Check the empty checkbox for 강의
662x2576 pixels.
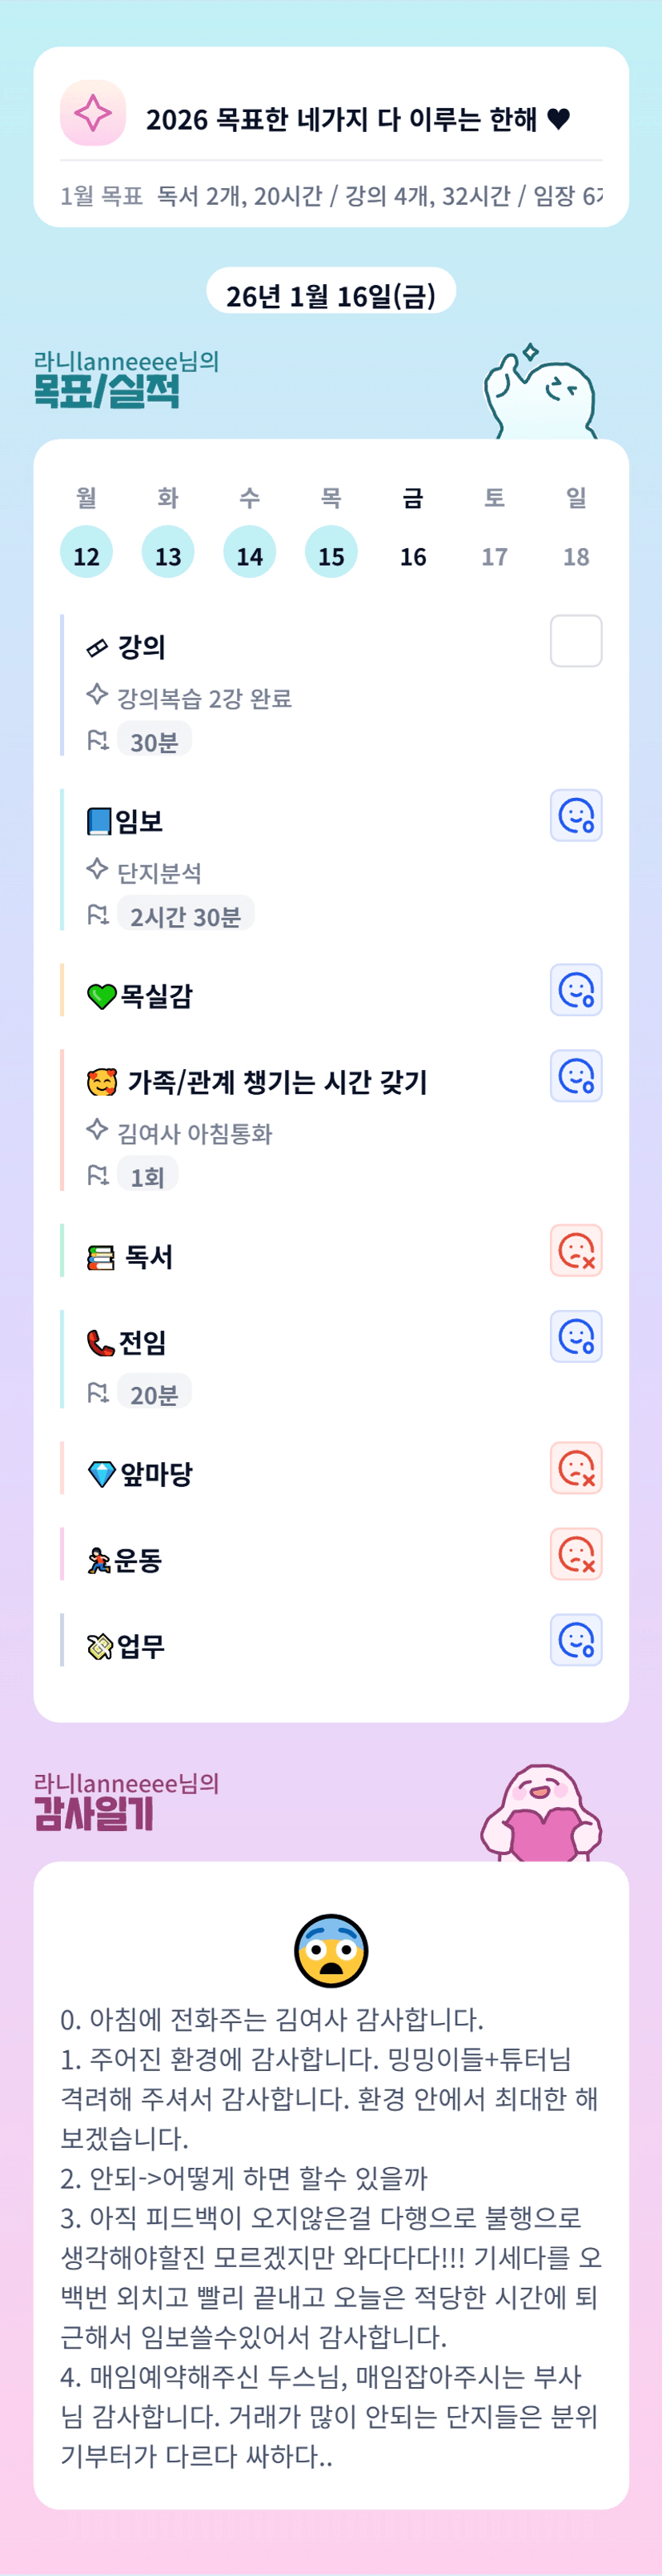click(x=576, y=641)
